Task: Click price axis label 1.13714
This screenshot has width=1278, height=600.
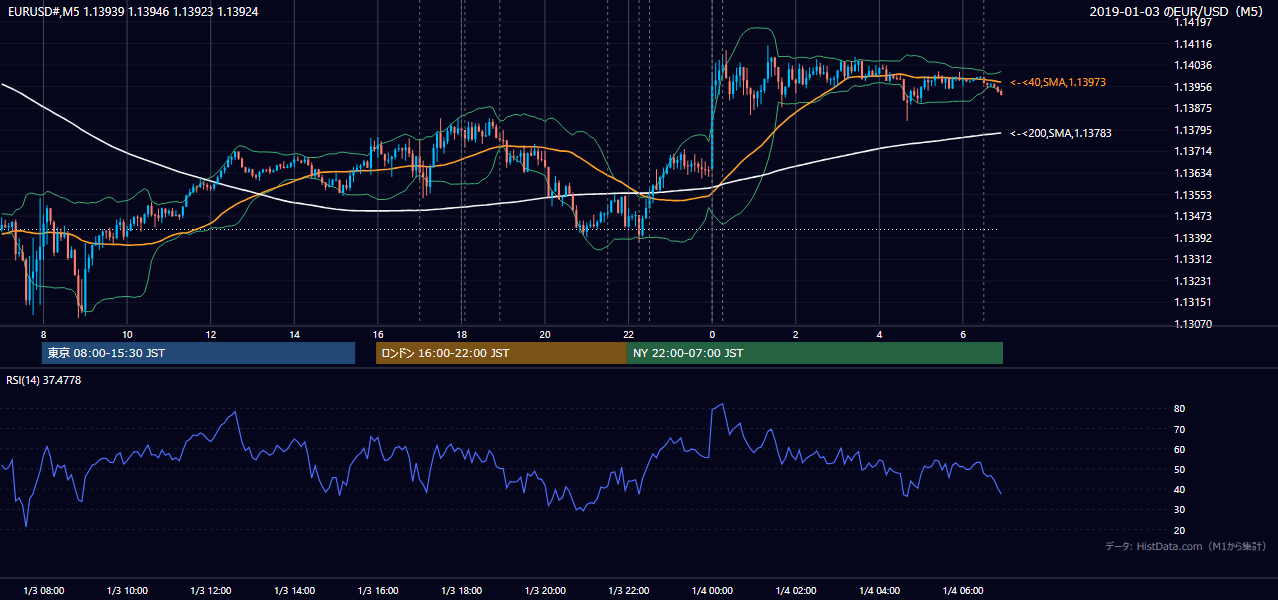Action: pos(1192,151)
